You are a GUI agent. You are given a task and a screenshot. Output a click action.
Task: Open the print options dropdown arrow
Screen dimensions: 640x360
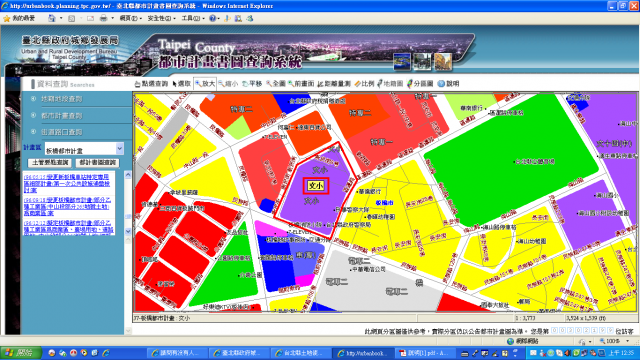tap(112, 18)
